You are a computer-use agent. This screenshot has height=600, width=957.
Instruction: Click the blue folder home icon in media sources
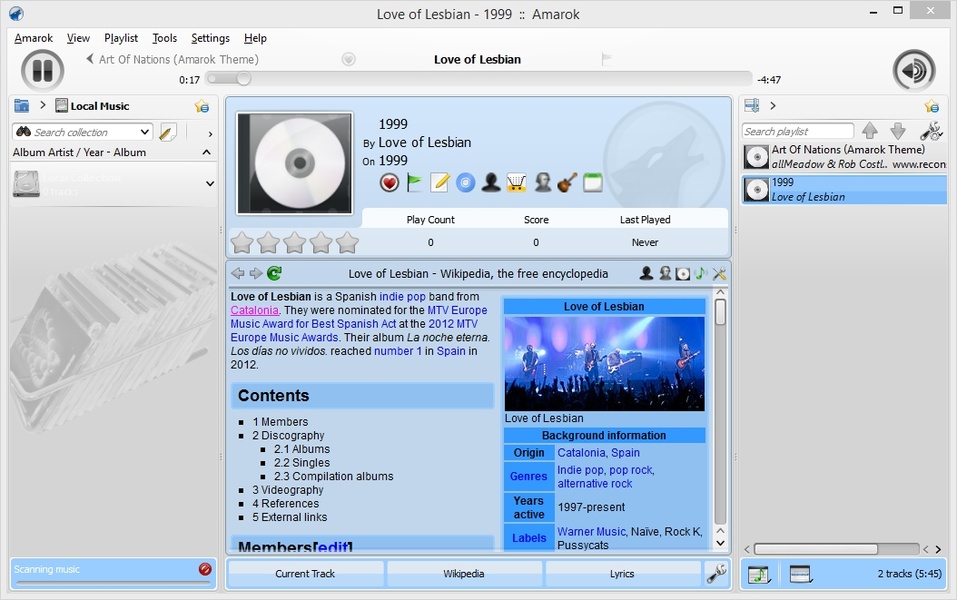tap(22, 106)
